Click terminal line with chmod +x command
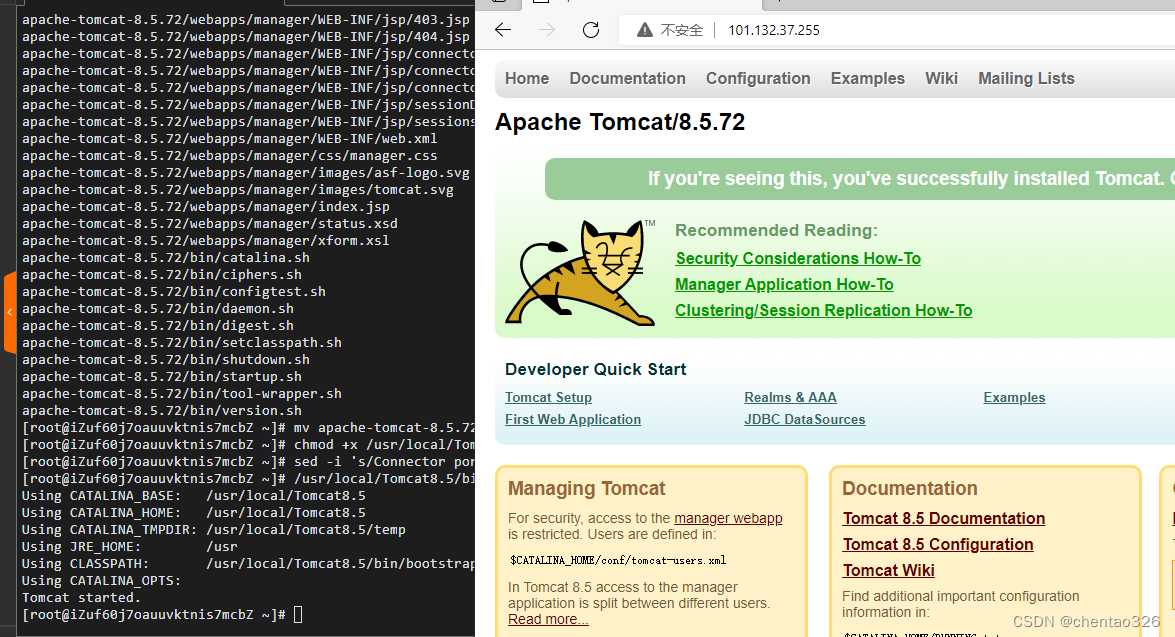Image resolution: width=1175 pixels, height=637 pixels. click(x=248, y=445)
